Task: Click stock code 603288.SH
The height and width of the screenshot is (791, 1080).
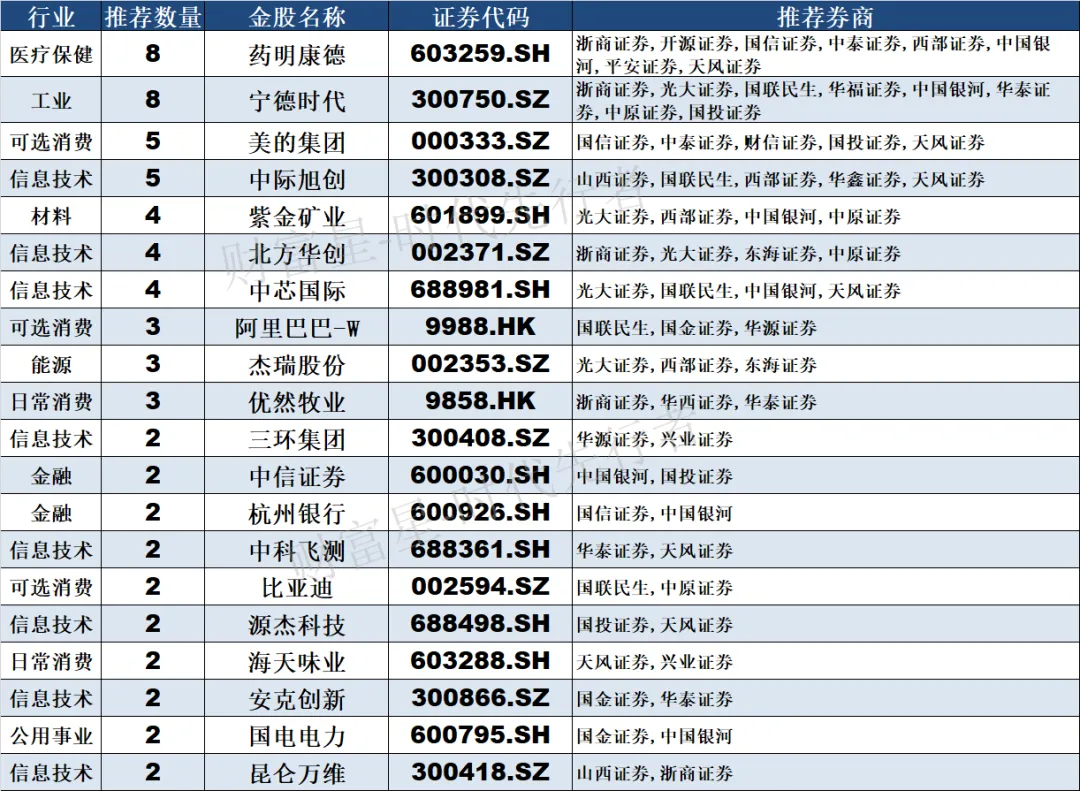Action: (480, 663)
